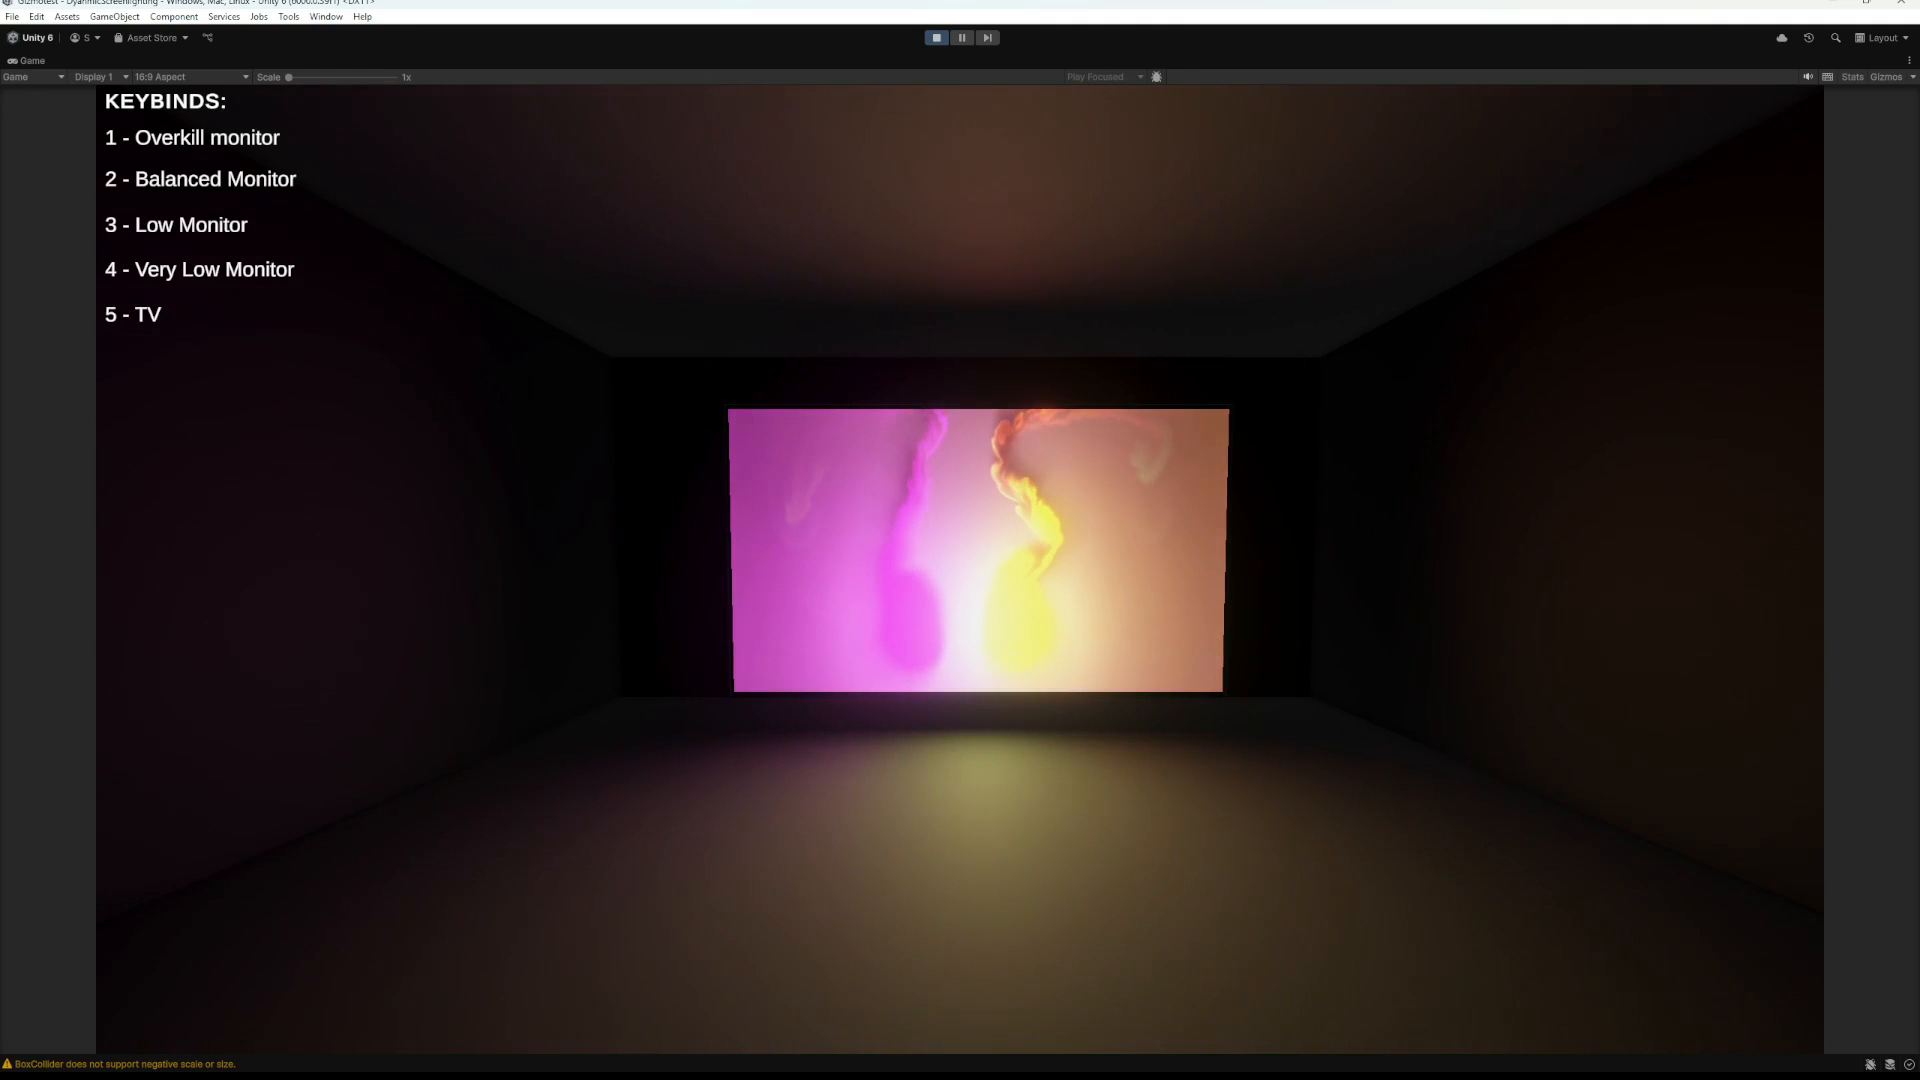The width and height of the screenshot is (1920, 1080).
Task: Open the version control icon
Action: click(x=208, y=38)
